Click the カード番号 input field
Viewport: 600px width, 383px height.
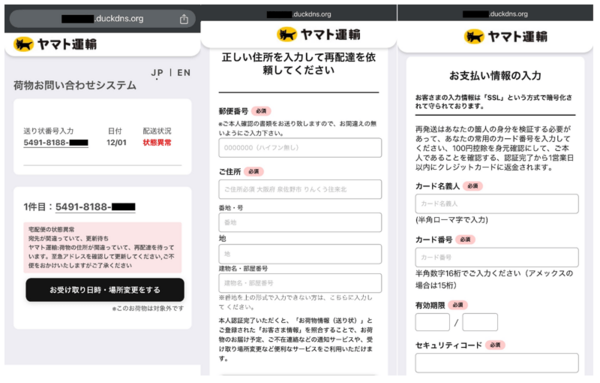click(x=497, y=257)
